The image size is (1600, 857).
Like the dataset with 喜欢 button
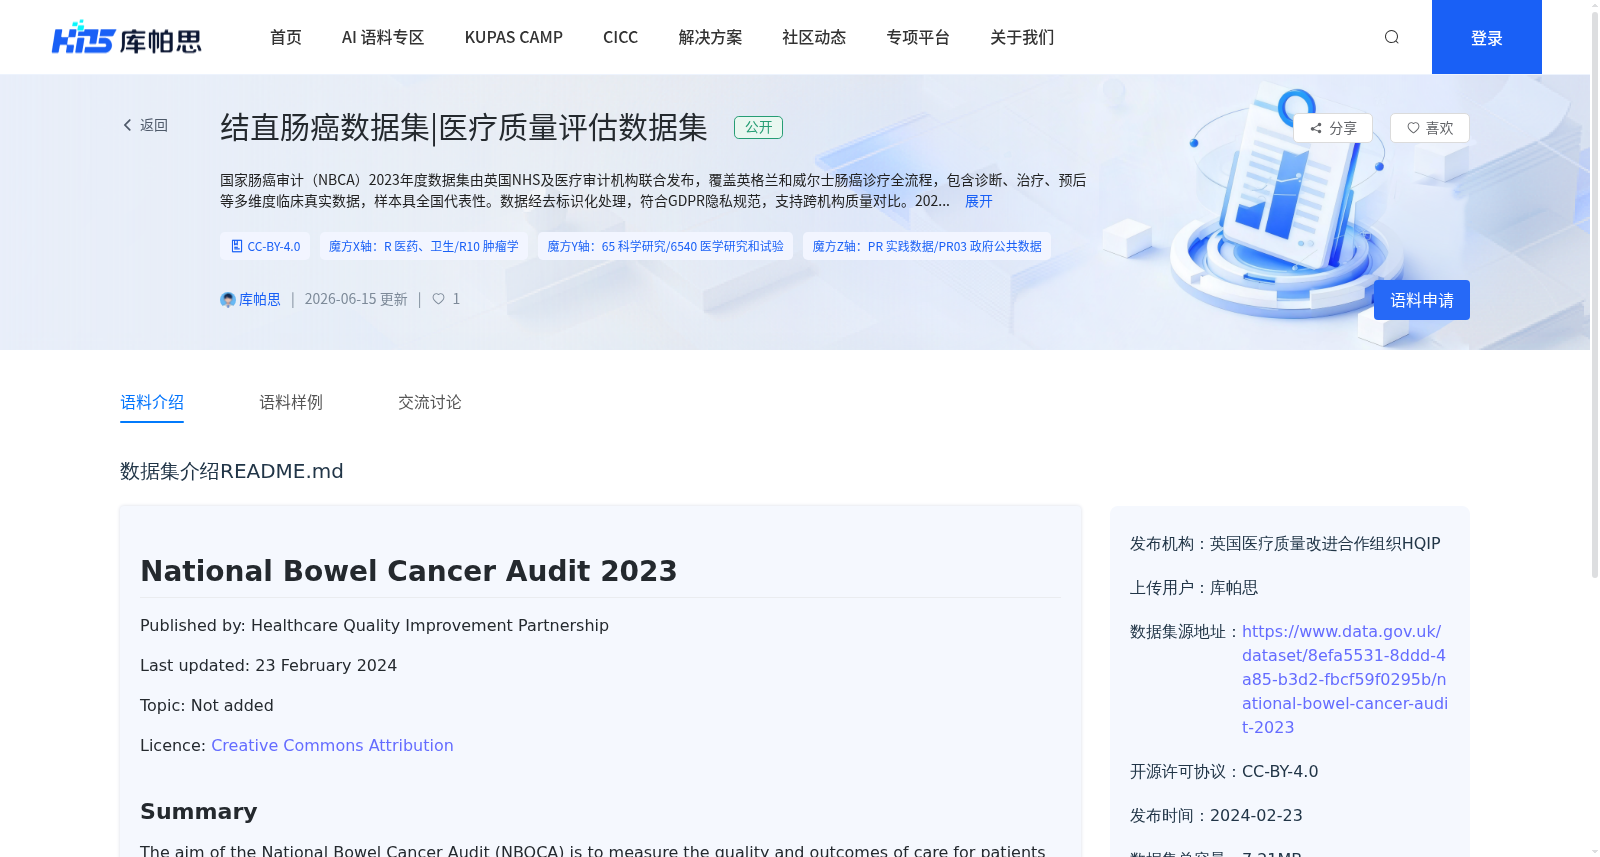[1430, 128]
